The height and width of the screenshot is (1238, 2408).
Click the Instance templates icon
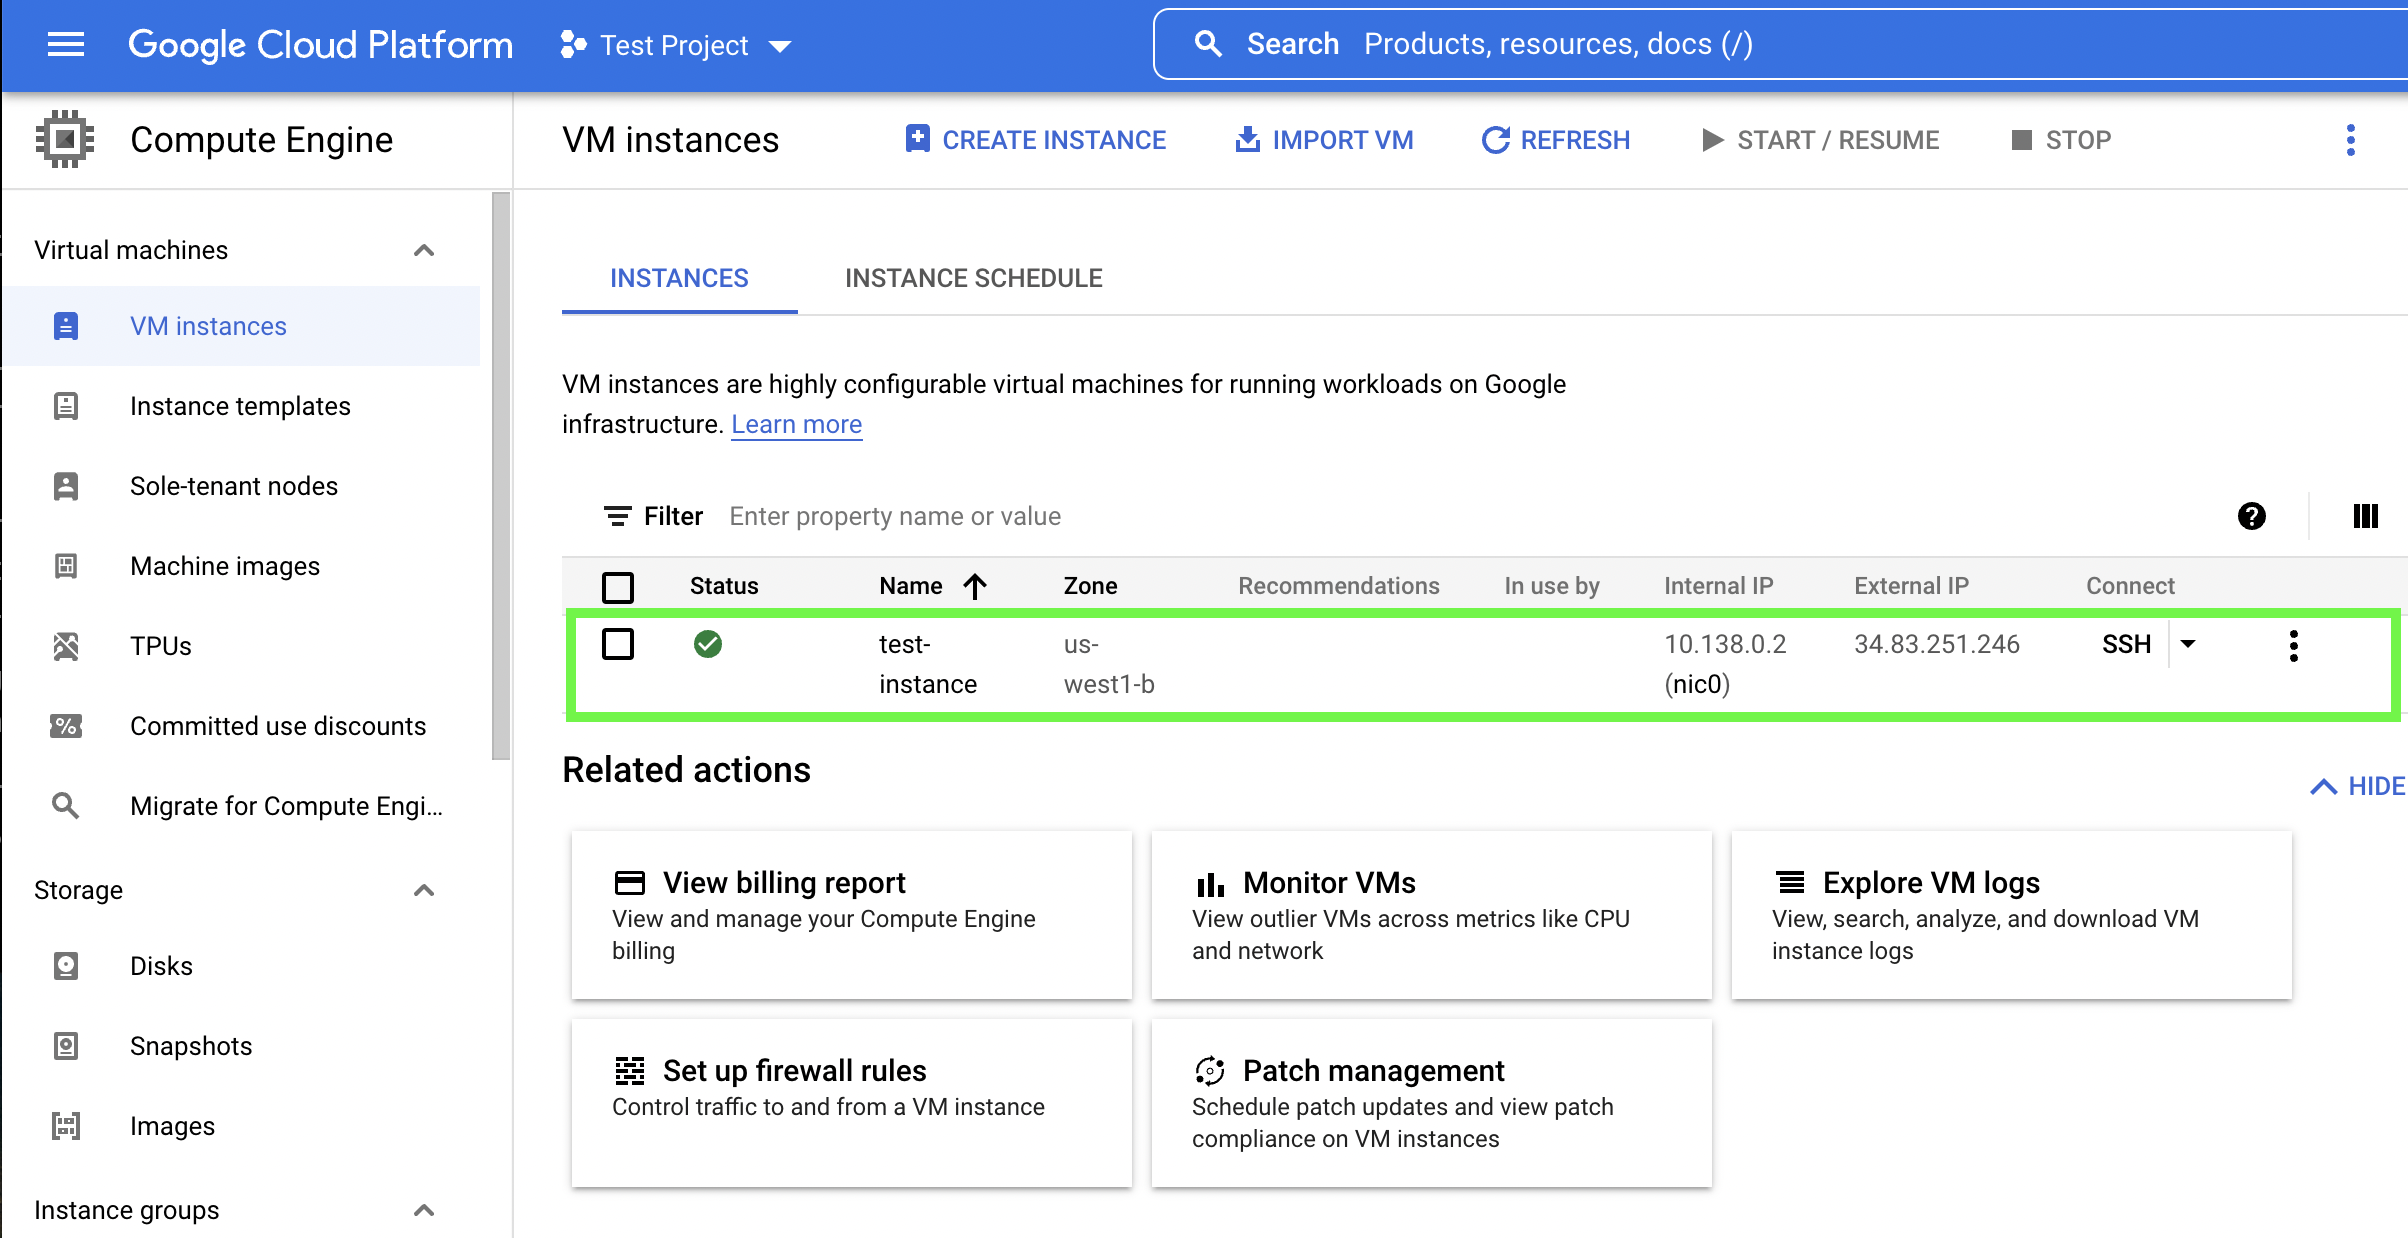pyautogui.click(x=65, y=406)
